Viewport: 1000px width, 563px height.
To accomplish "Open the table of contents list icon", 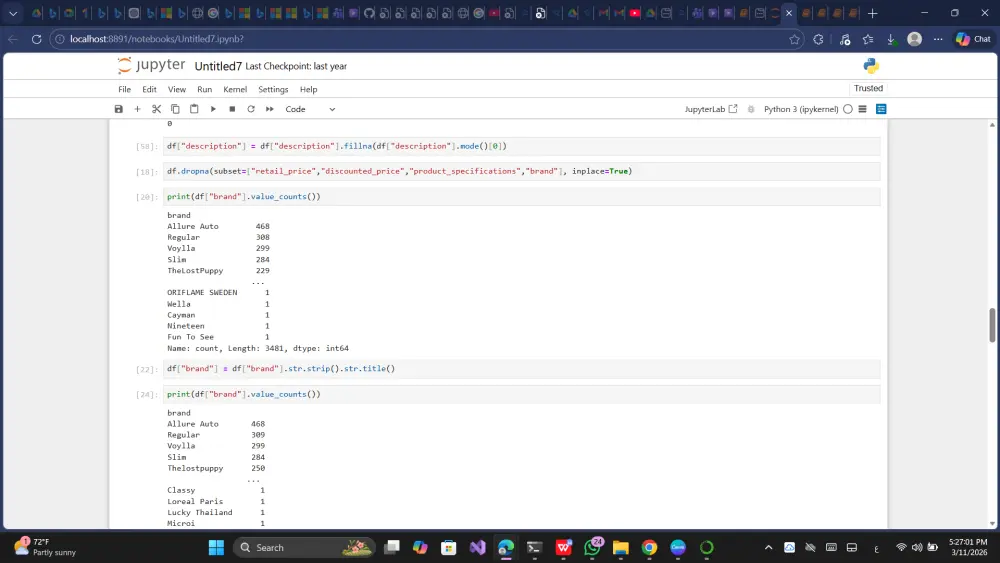I will coord(862,109).
